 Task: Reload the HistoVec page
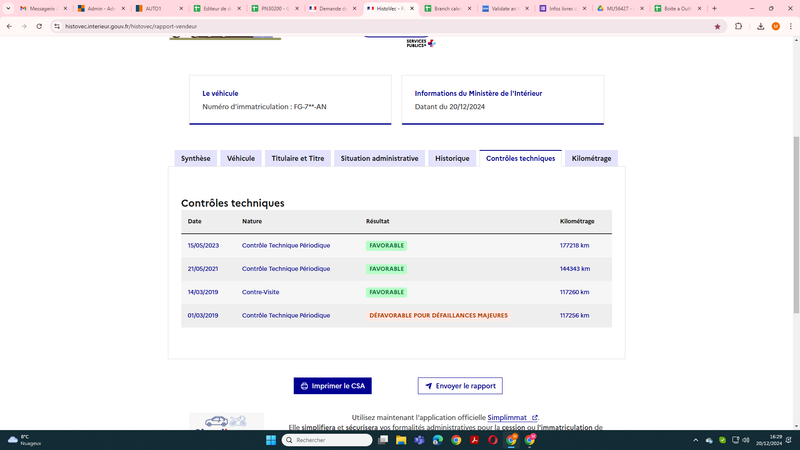[x=39, y=27]
